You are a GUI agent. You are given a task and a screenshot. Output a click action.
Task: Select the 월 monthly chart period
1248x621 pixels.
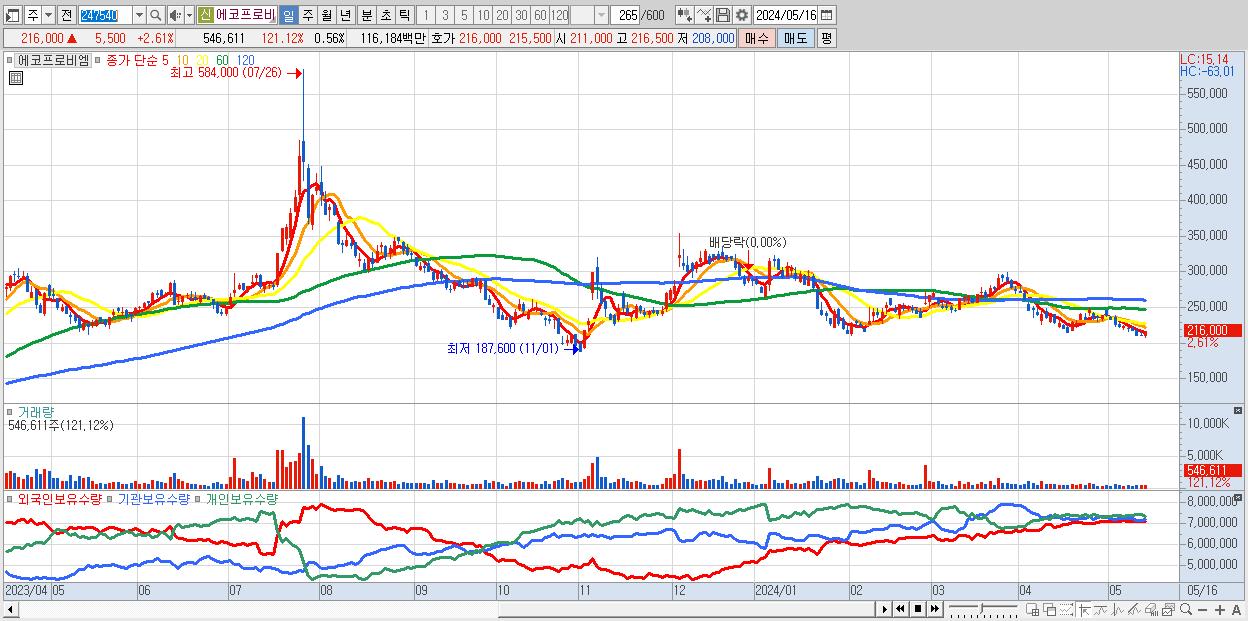point(326,15)
